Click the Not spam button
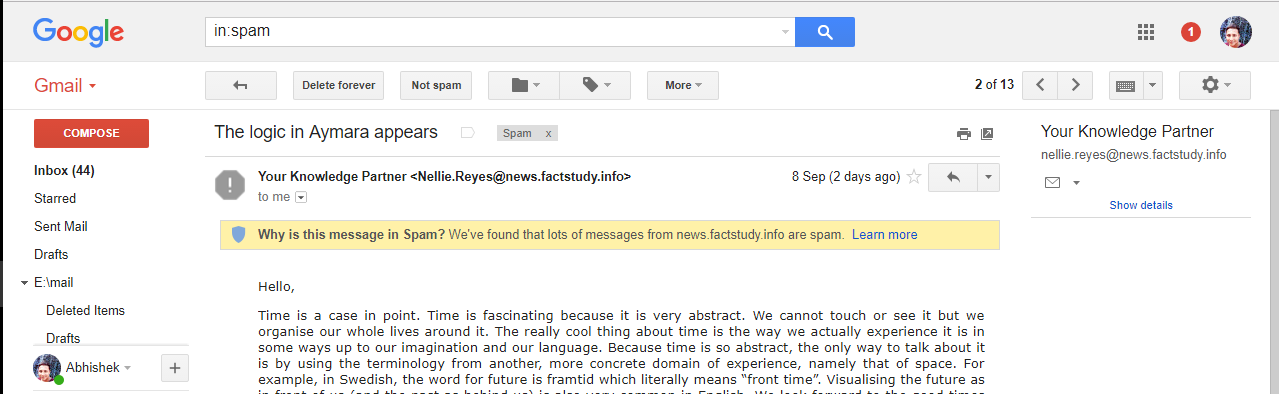 [x=436, y=85]
